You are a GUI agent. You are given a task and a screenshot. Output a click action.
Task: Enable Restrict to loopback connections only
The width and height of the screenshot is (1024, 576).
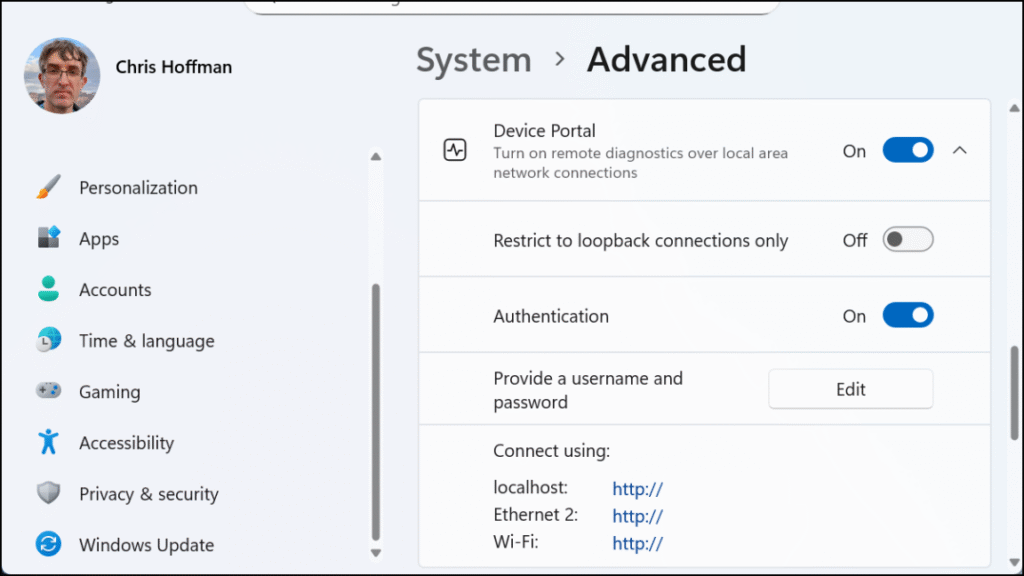(x=907, y=240)
